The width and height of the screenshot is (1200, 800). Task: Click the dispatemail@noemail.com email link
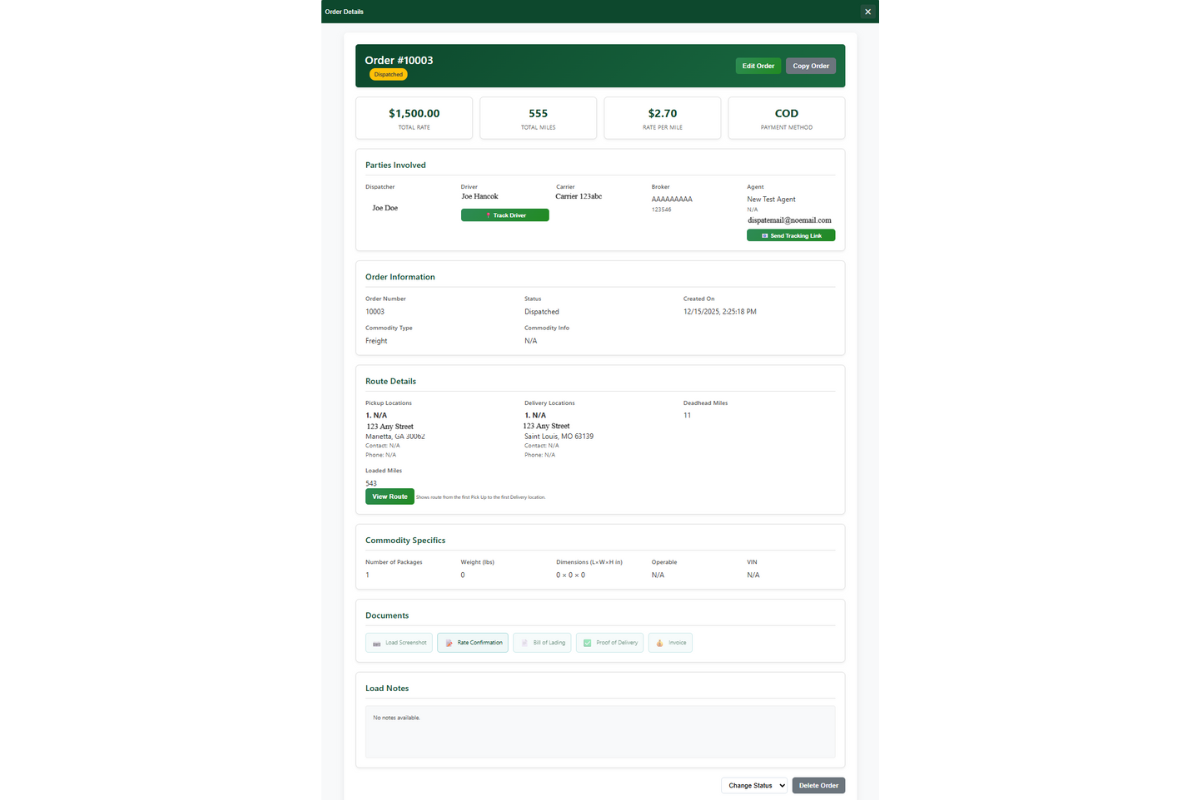pyautogui.click(x=789, y=218)
